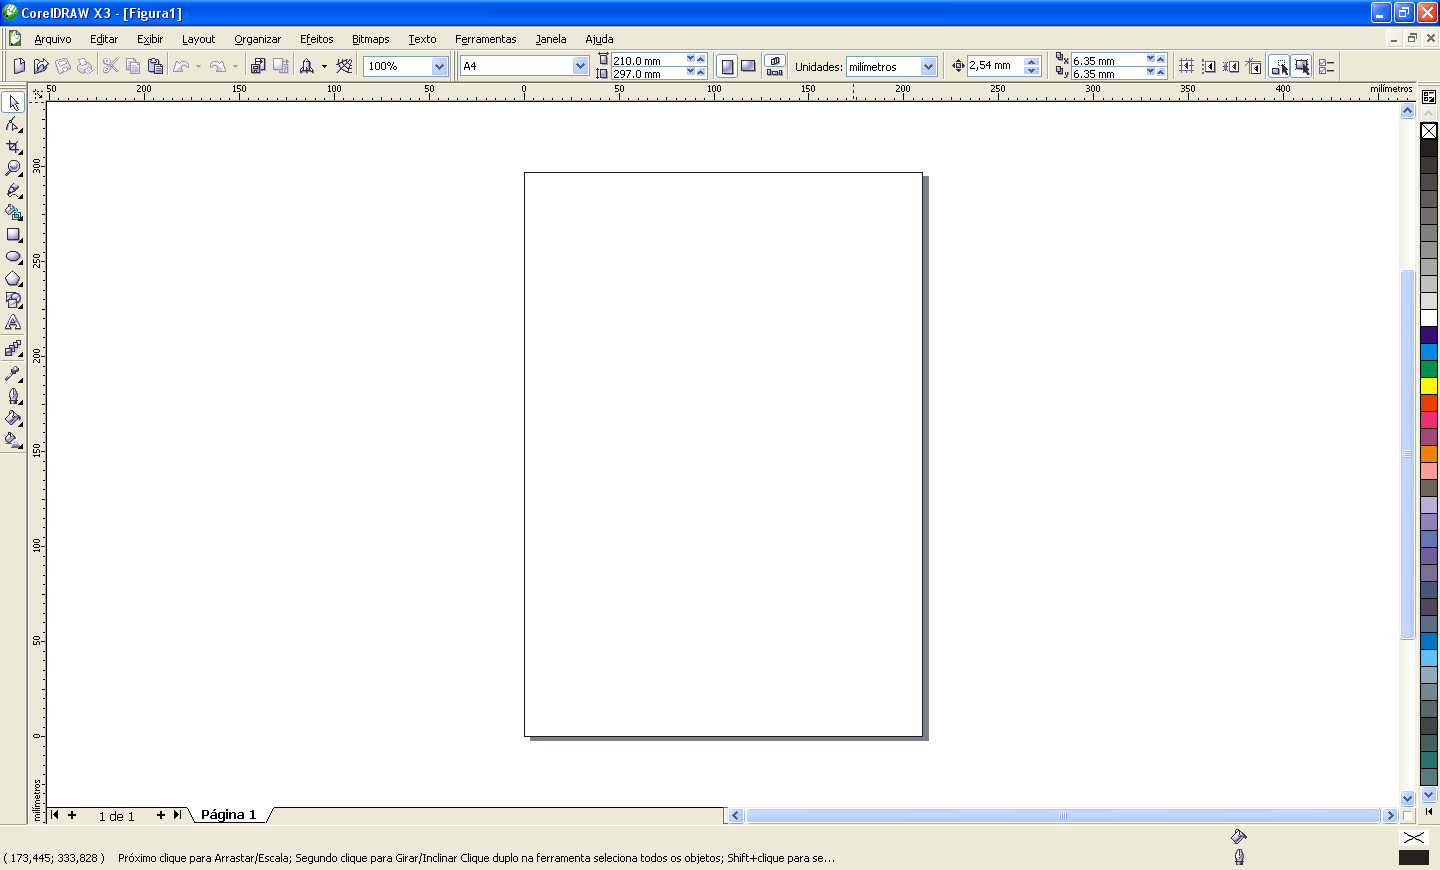Expand the Application Launcher dropdown arrow

tap(324, 66)
